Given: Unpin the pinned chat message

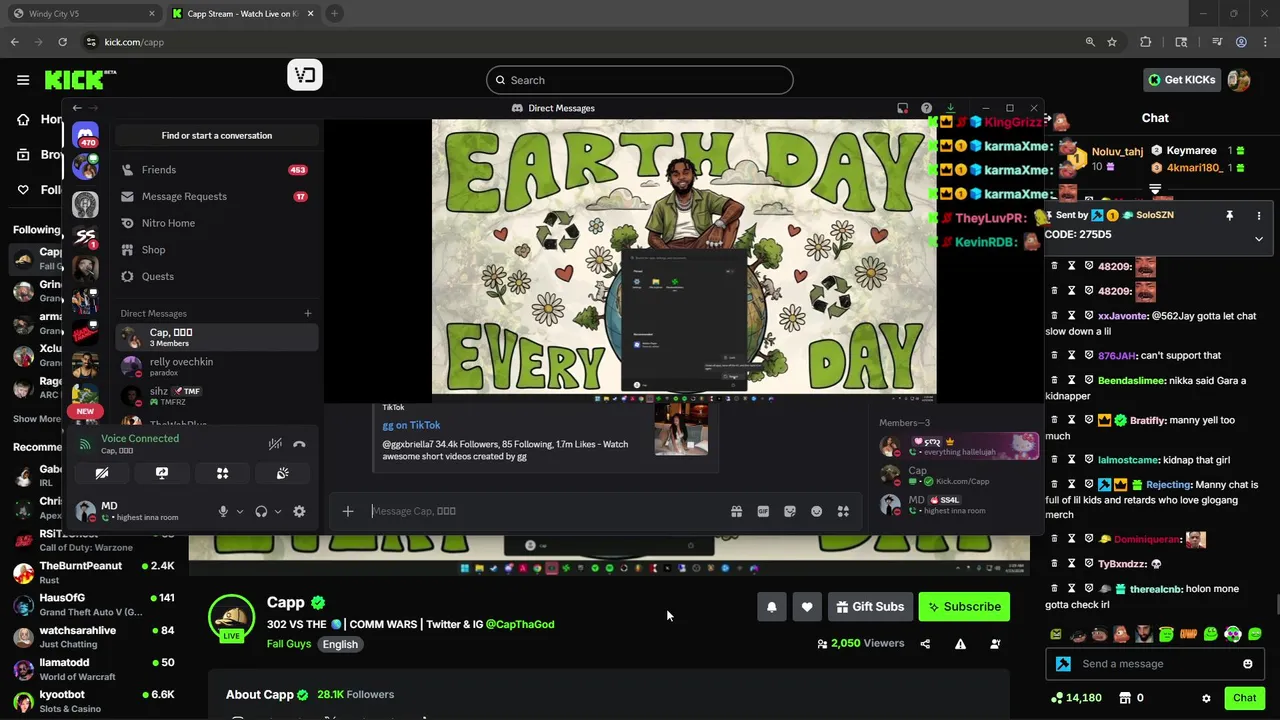Looking at the screenshot, I should [x=1230, y=215].
